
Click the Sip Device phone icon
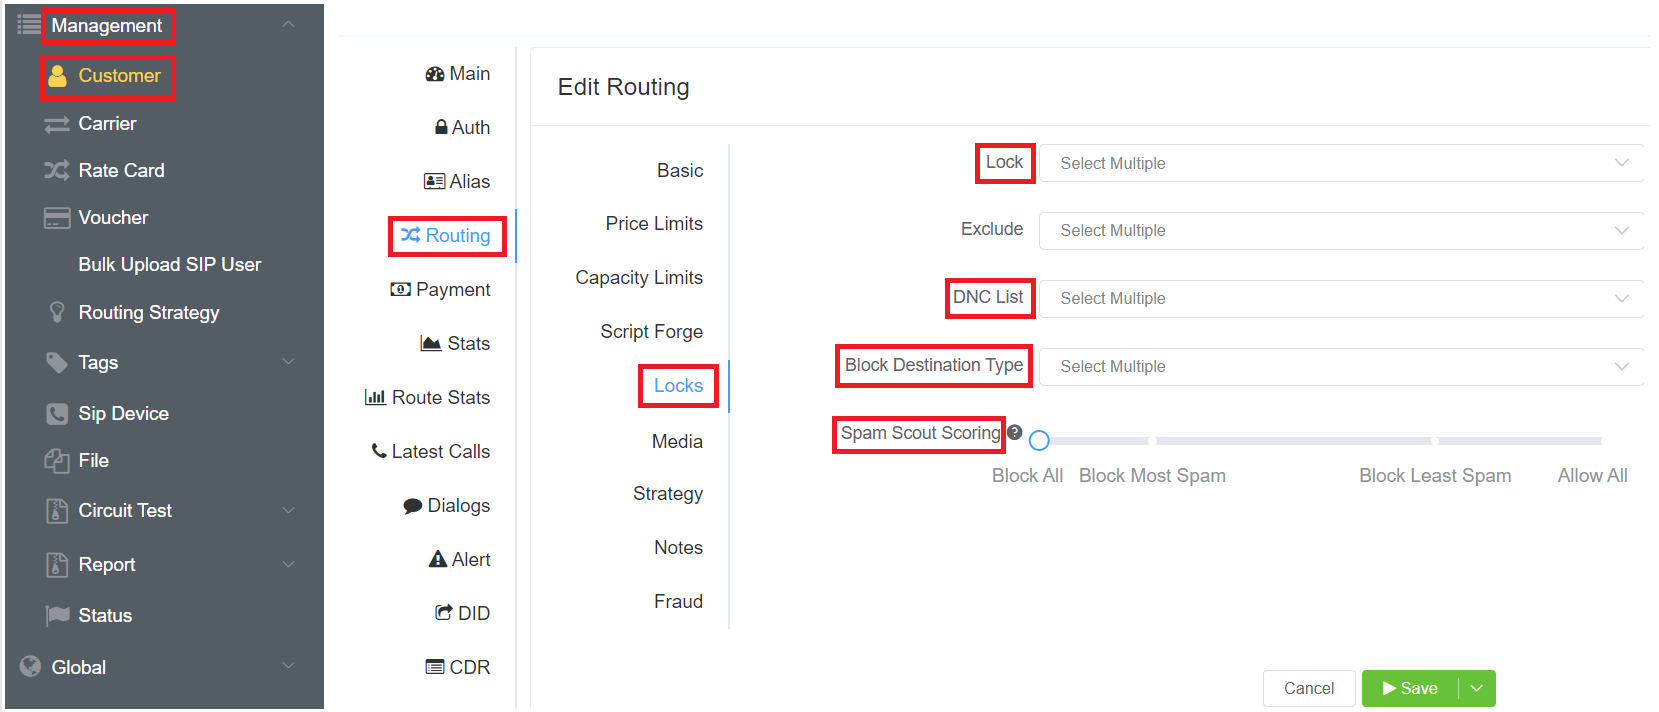coord(57,414)
